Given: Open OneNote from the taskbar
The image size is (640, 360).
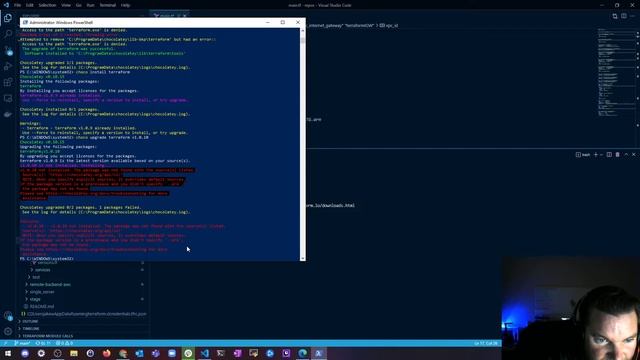Looking at the screenshot, I should [237, 353].
